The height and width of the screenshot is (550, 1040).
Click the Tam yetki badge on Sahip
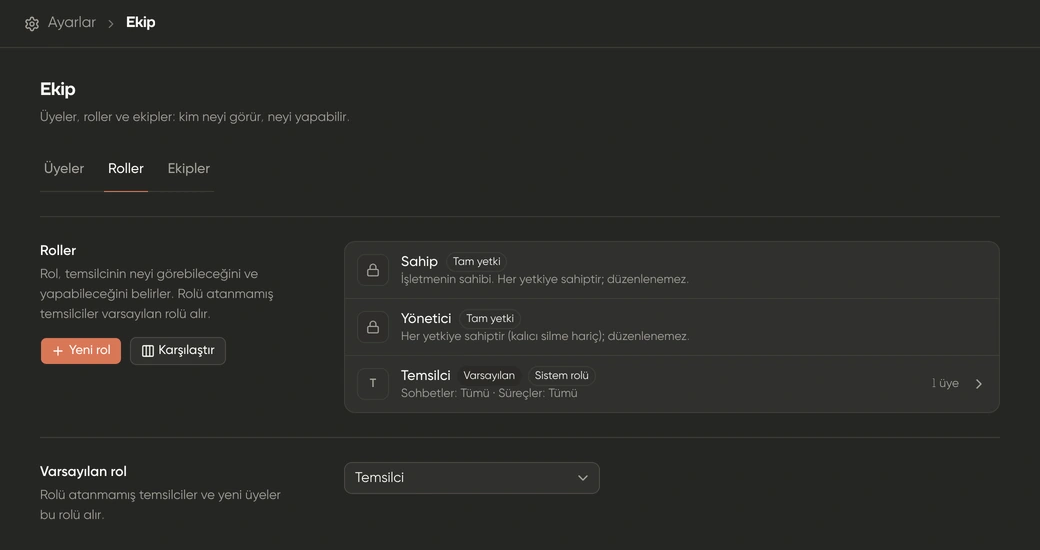click(476, 261)
